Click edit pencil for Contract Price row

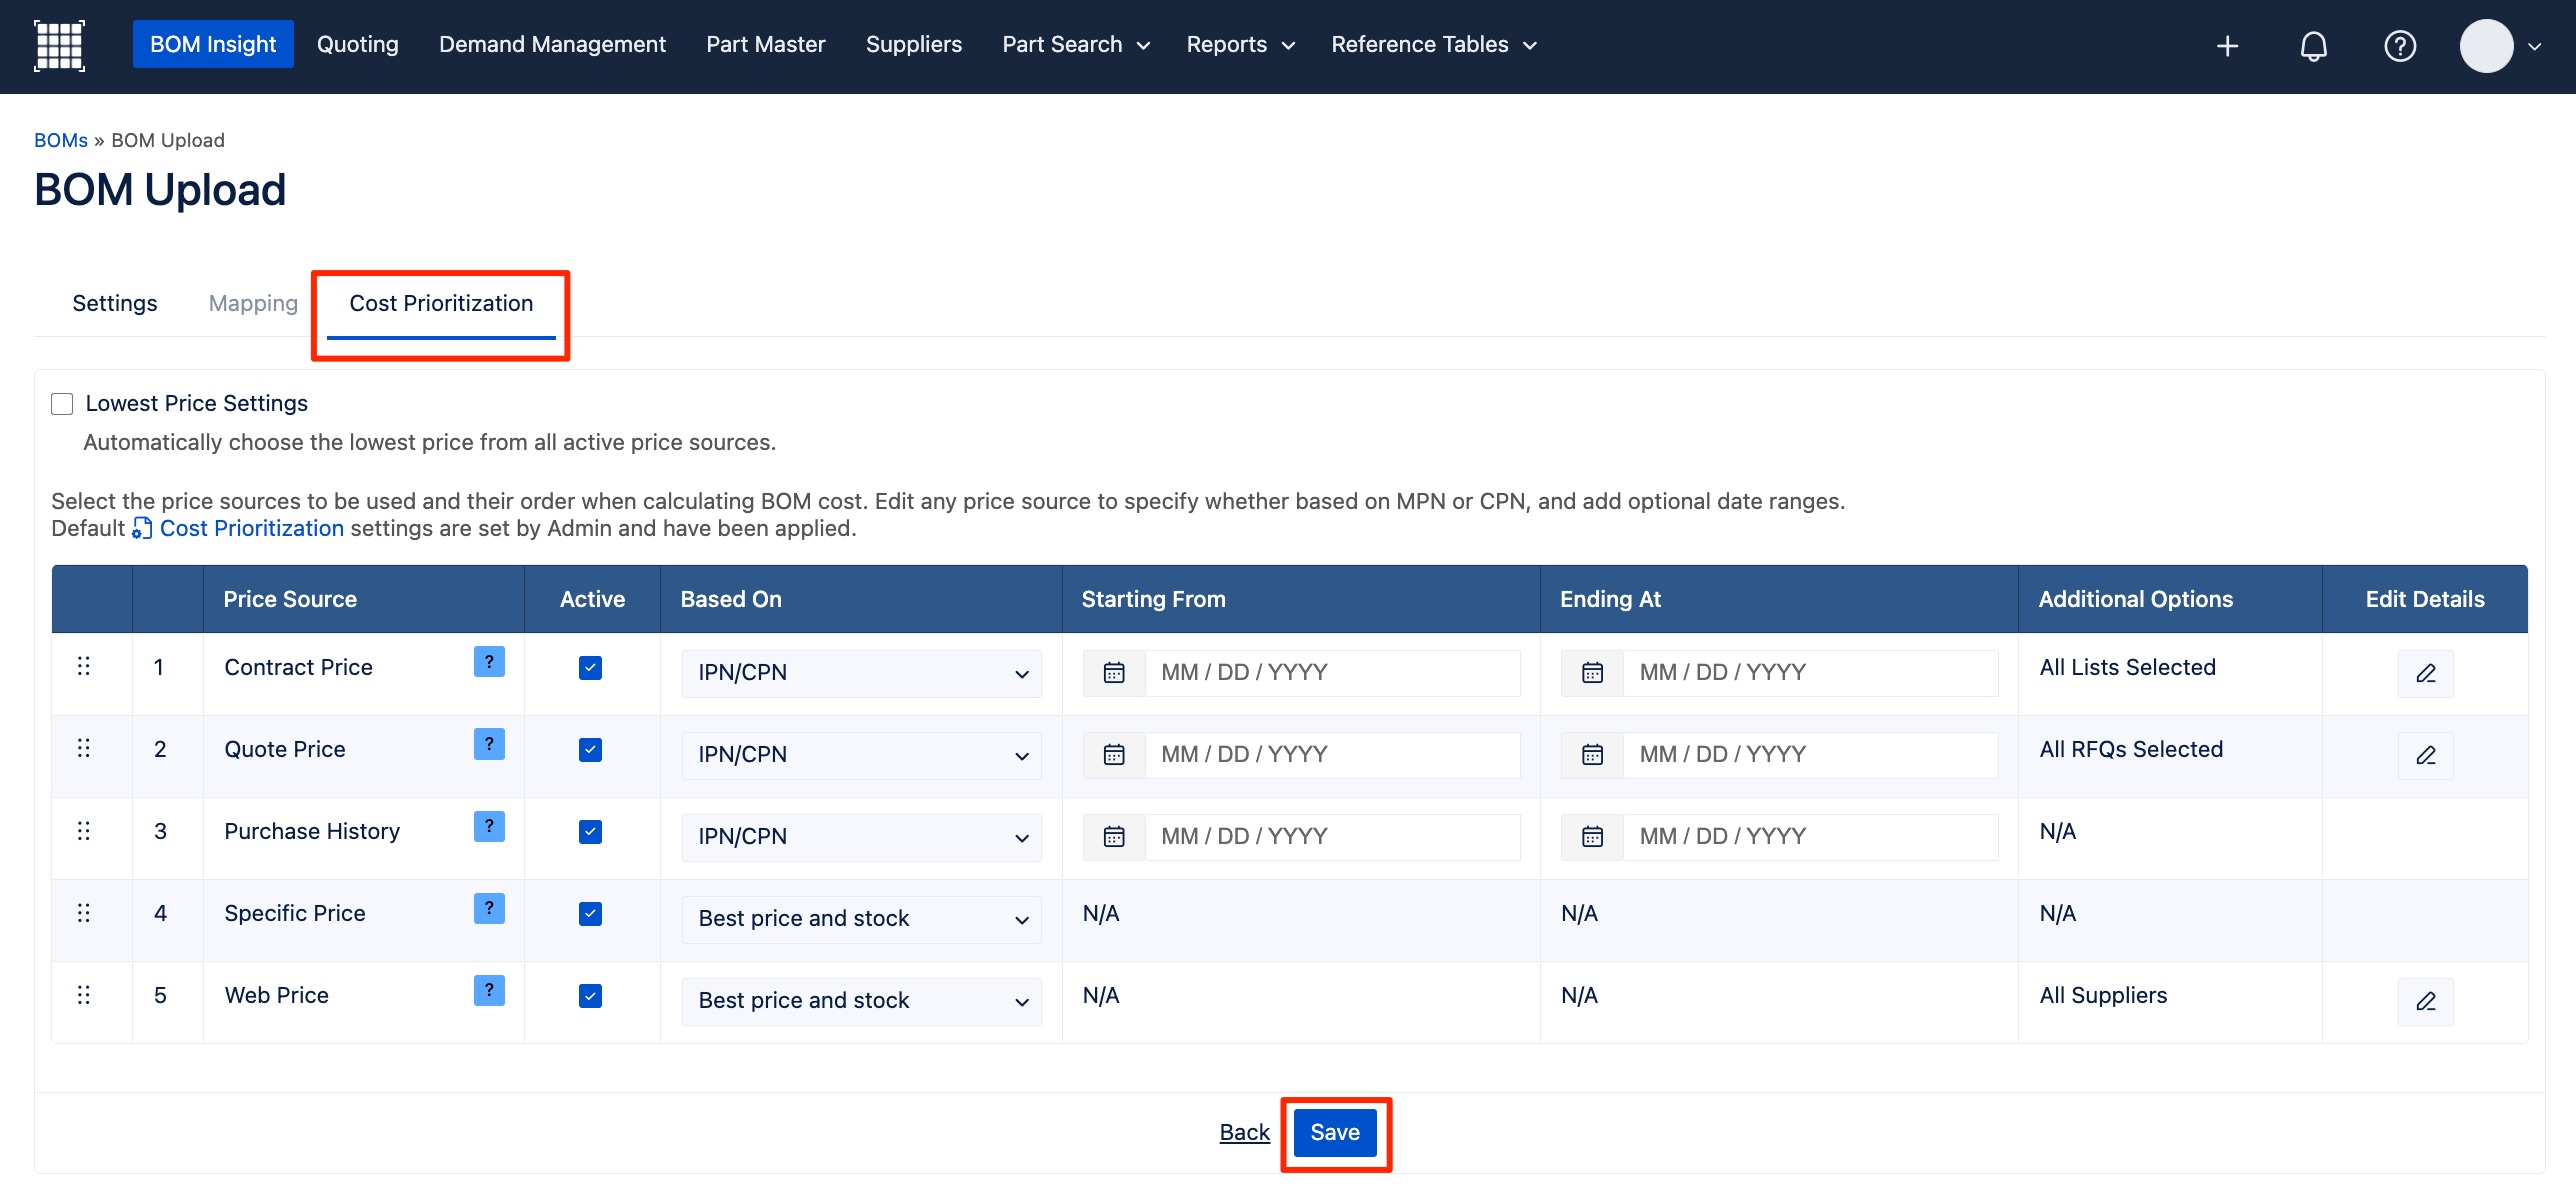[2425, 673]
